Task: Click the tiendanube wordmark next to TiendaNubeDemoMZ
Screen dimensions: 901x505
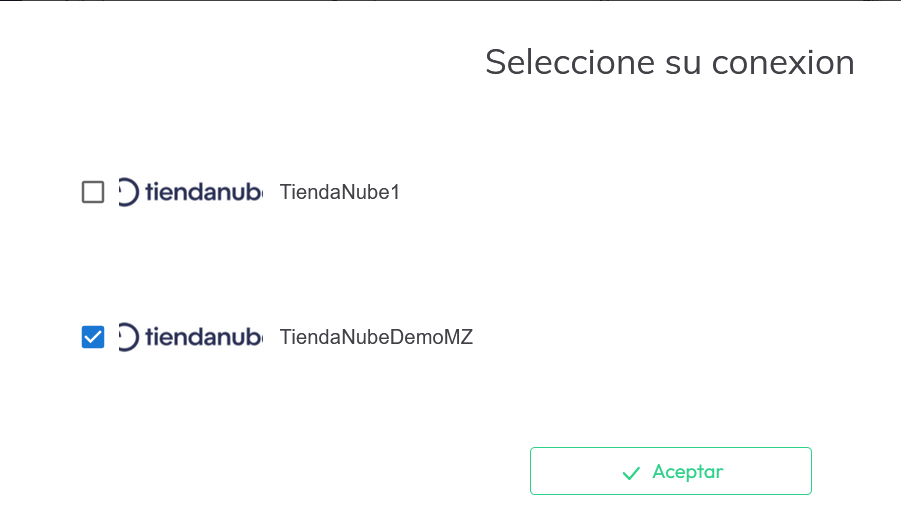Action: [x=203, y=338]
